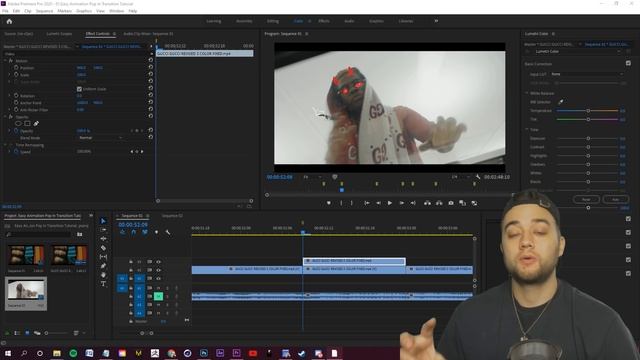Select the Selection tool in the timeline toolbox
640x360 pixels.
coord(103,221)
